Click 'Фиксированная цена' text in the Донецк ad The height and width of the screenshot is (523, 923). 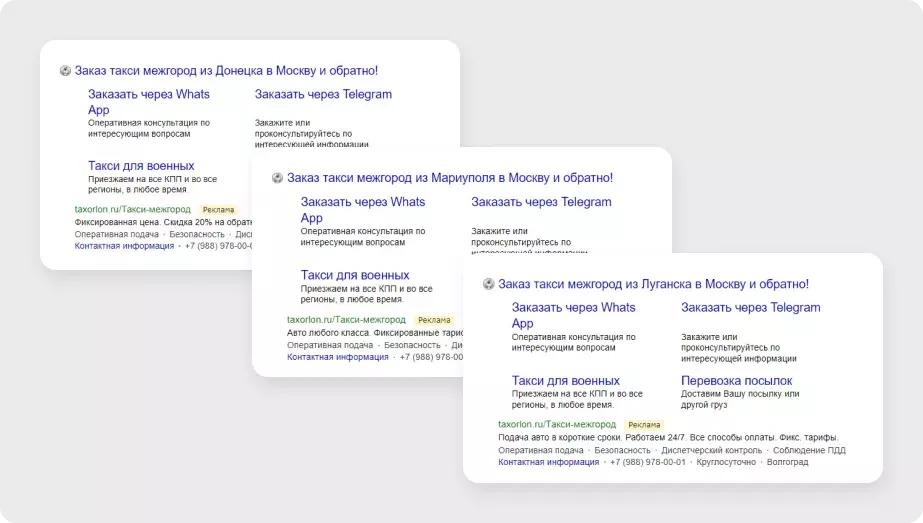117,222
